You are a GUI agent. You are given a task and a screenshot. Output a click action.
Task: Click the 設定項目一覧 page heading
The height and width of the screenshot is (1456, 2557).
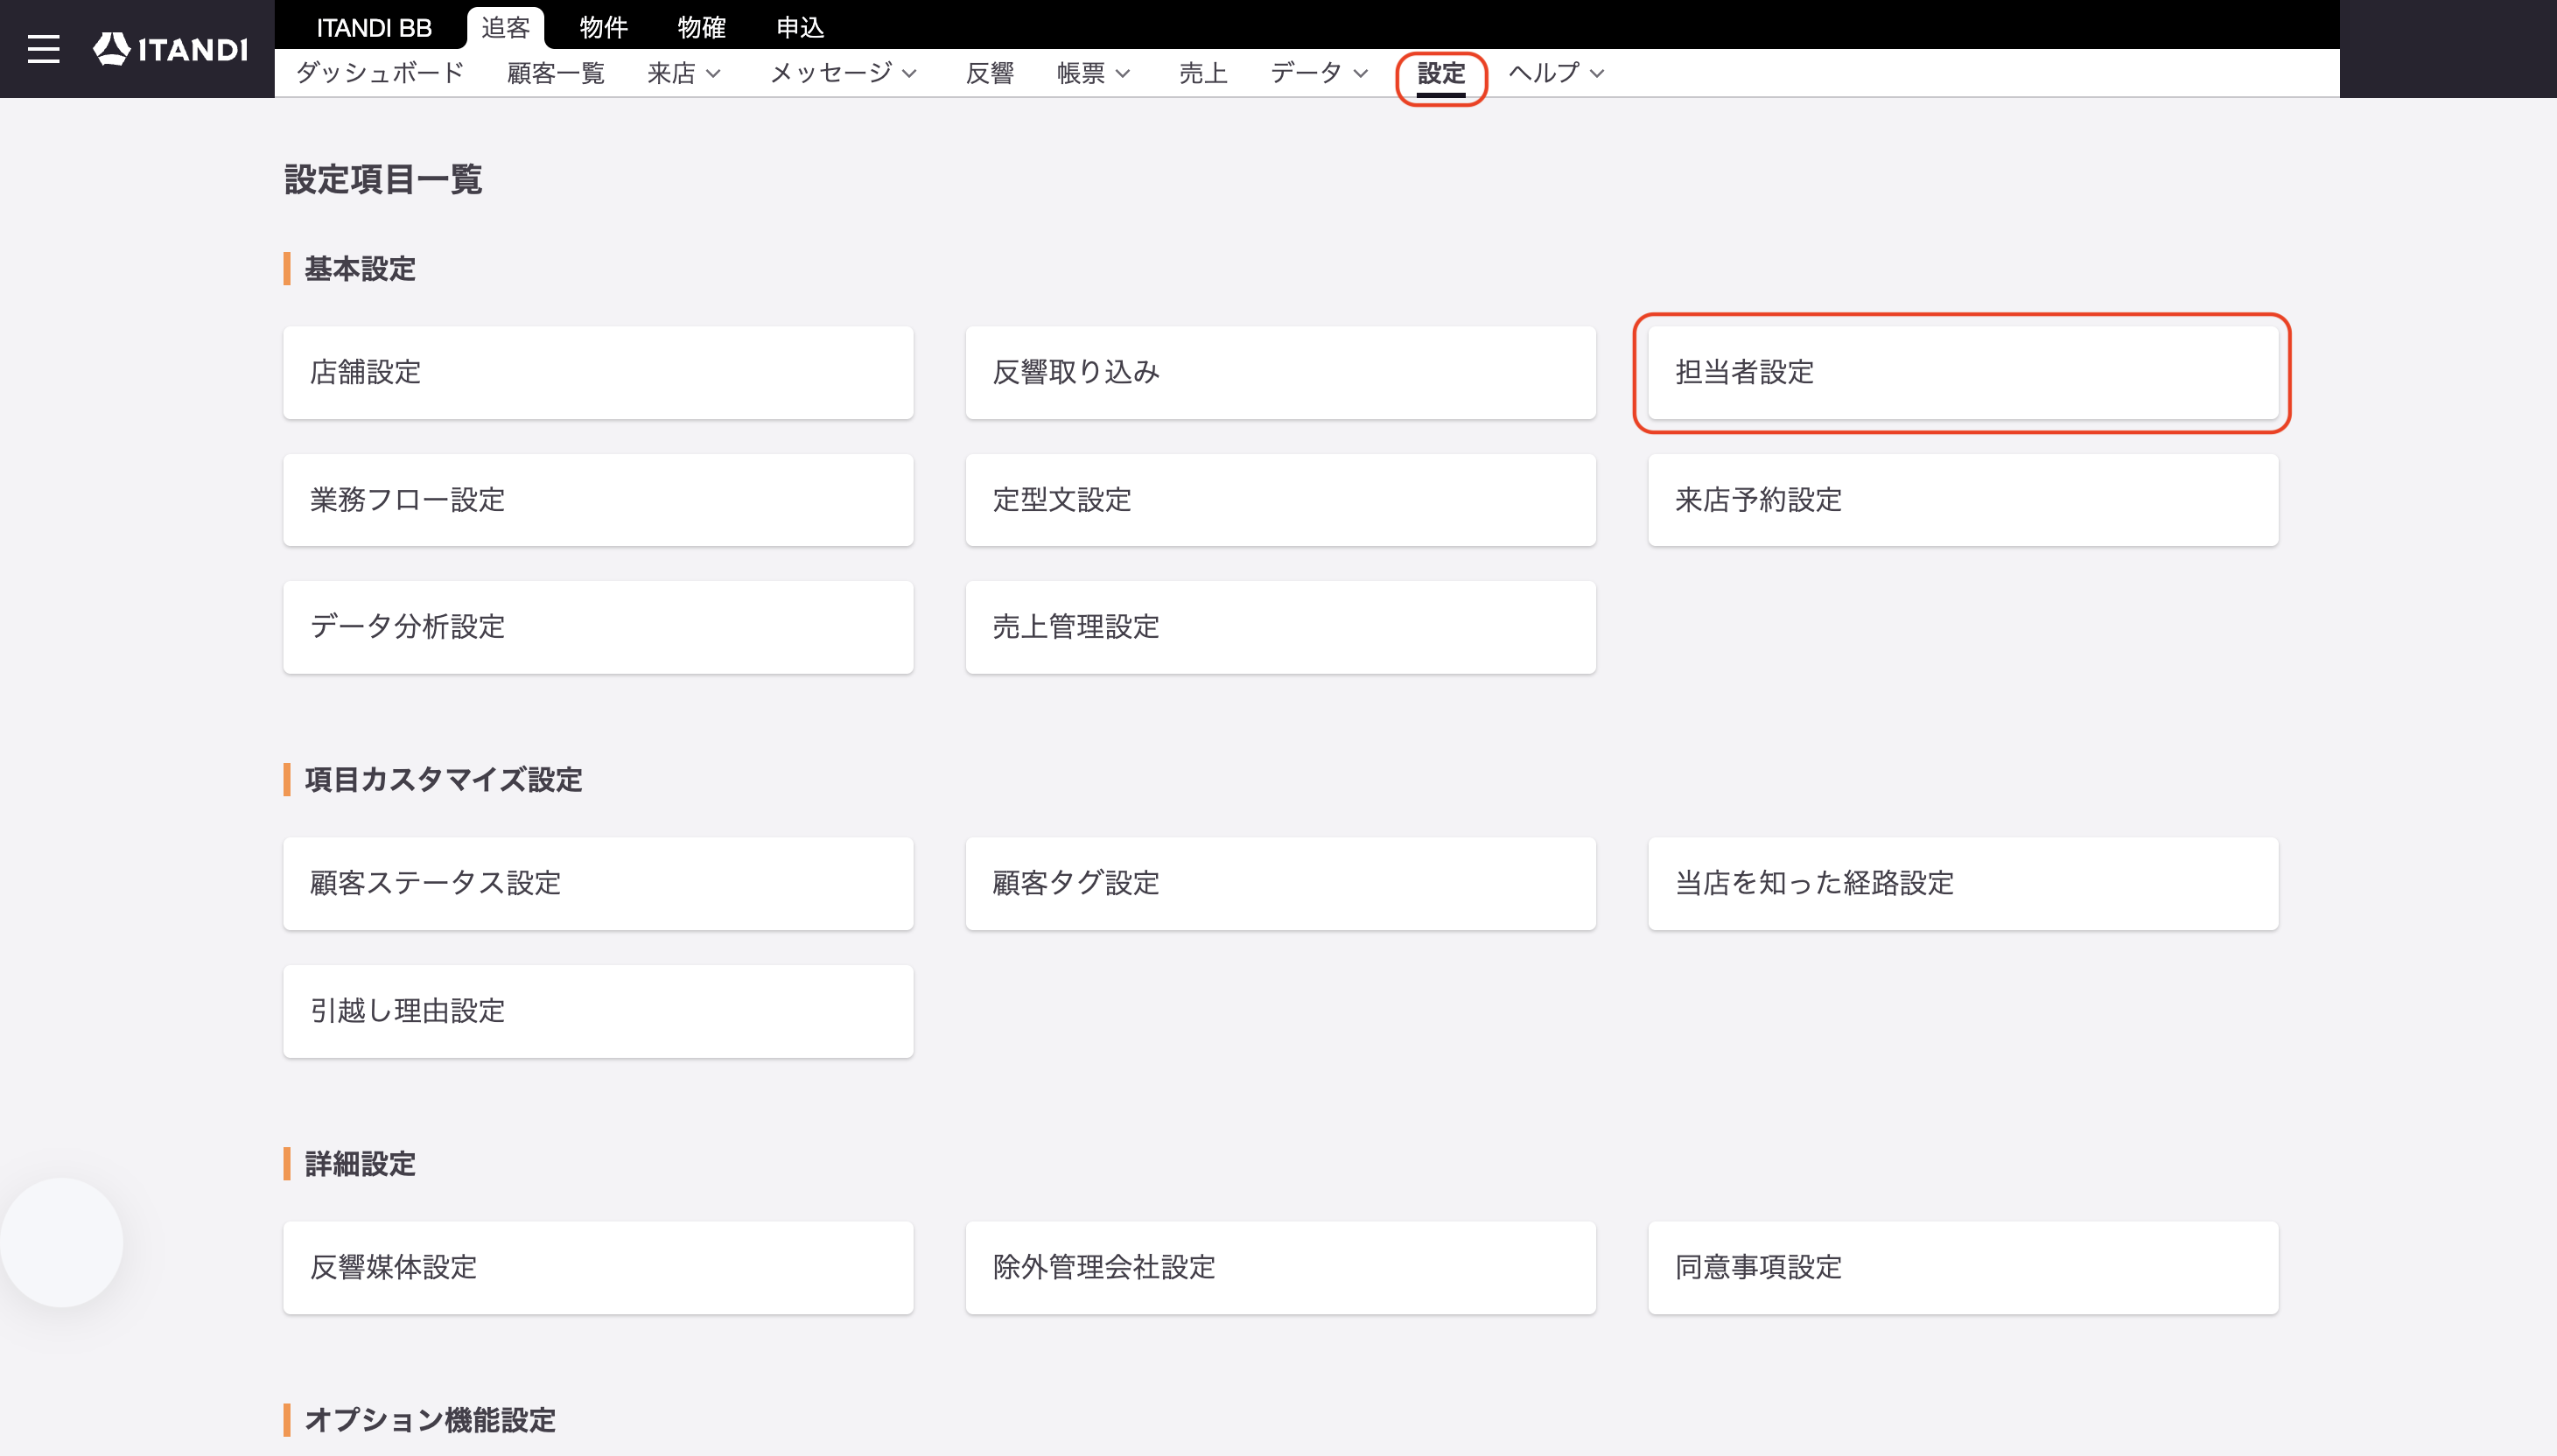point(383,180)
